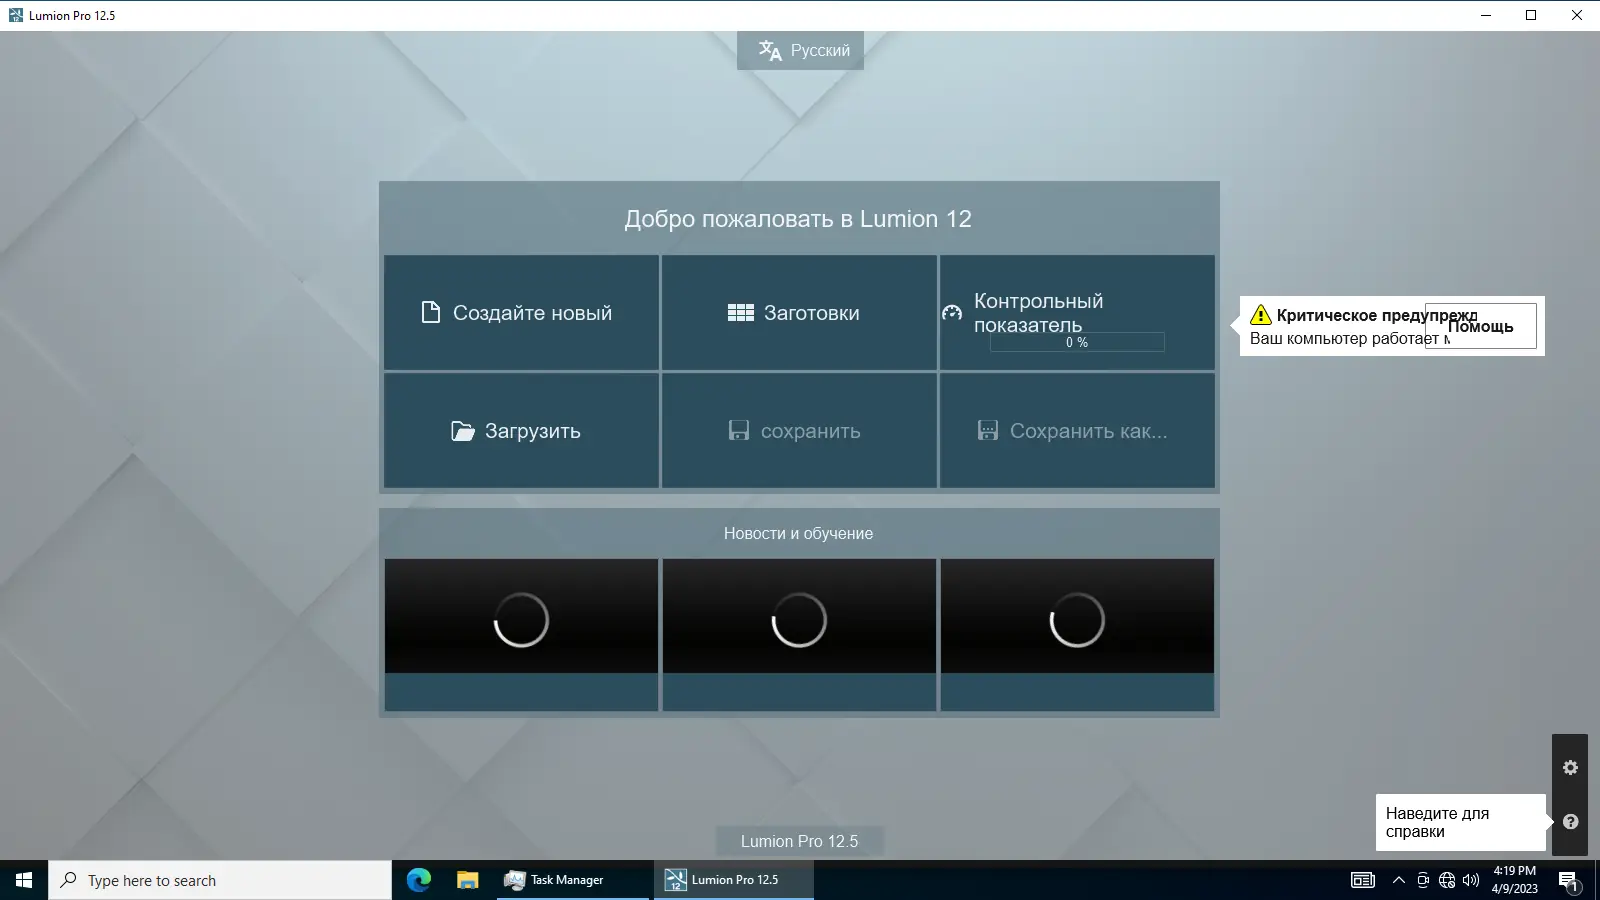Open the right news thumbnail
Image resolution: width=1600 pixels, height=900 pixels.
point(1077,635)
